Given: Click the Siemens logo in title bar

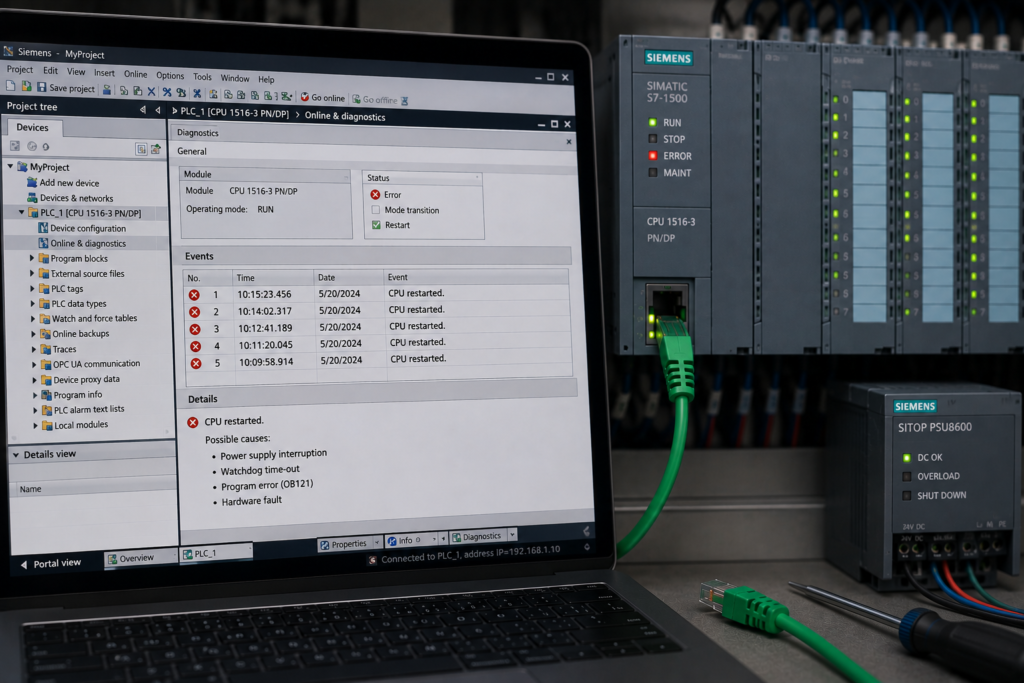Looking at the screenshot, I should point(8,51).
